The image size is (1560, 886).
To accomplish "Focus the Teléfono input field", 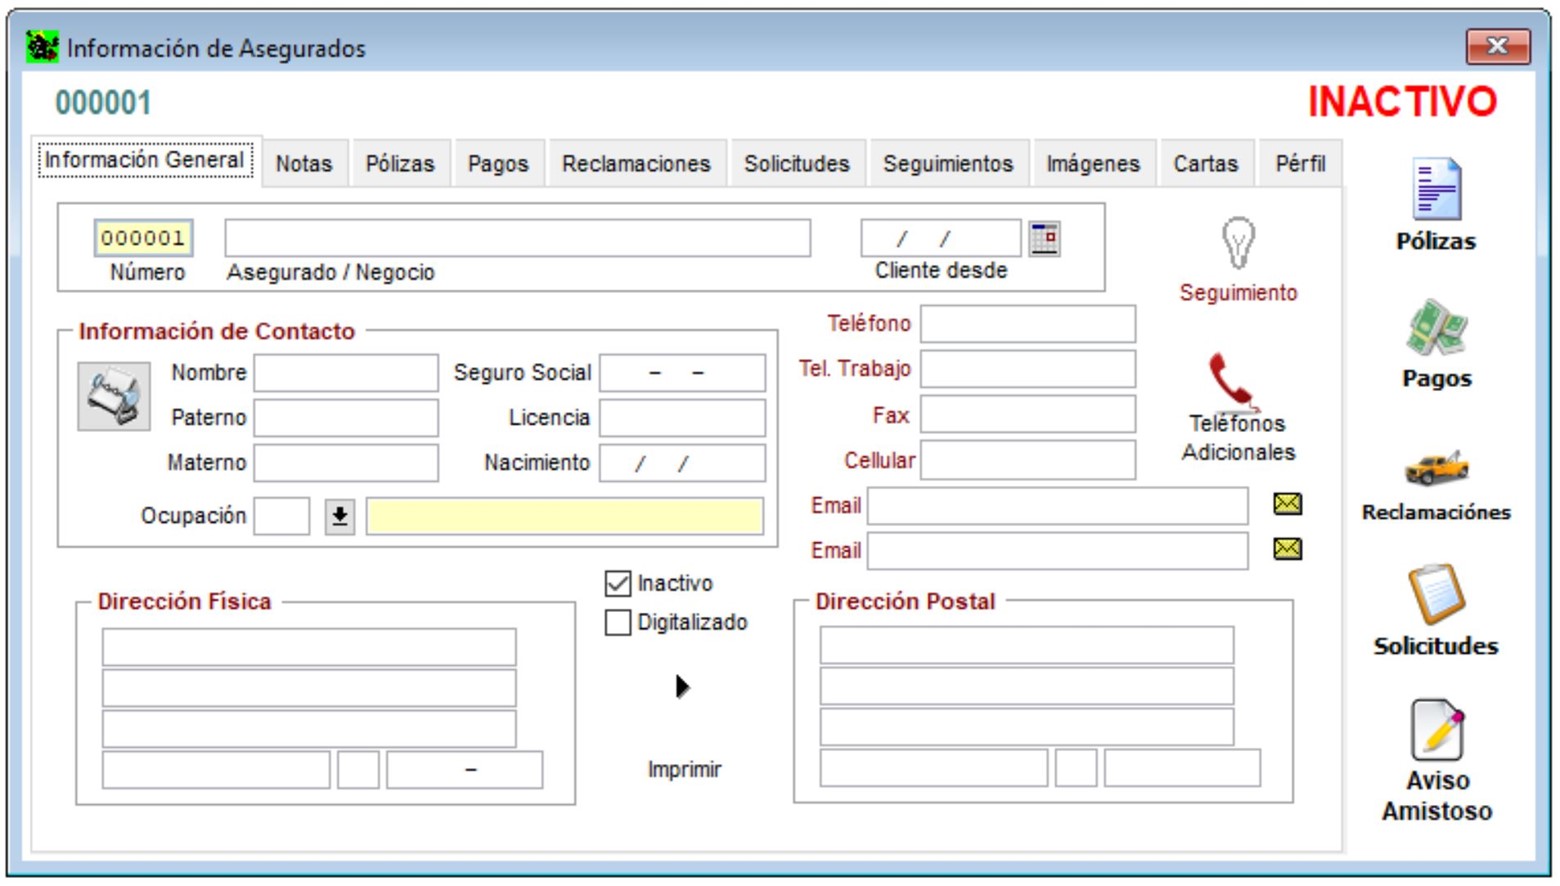I will coord(1028,324).
